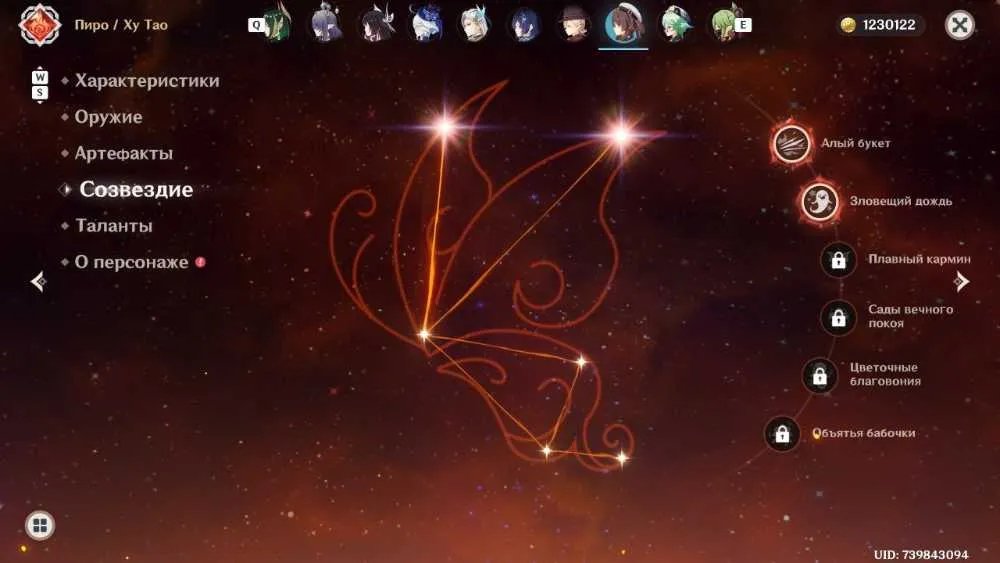Click the W/S menu navigation key indicator
The image size is (1000, 563).
(x=40, y=85)
